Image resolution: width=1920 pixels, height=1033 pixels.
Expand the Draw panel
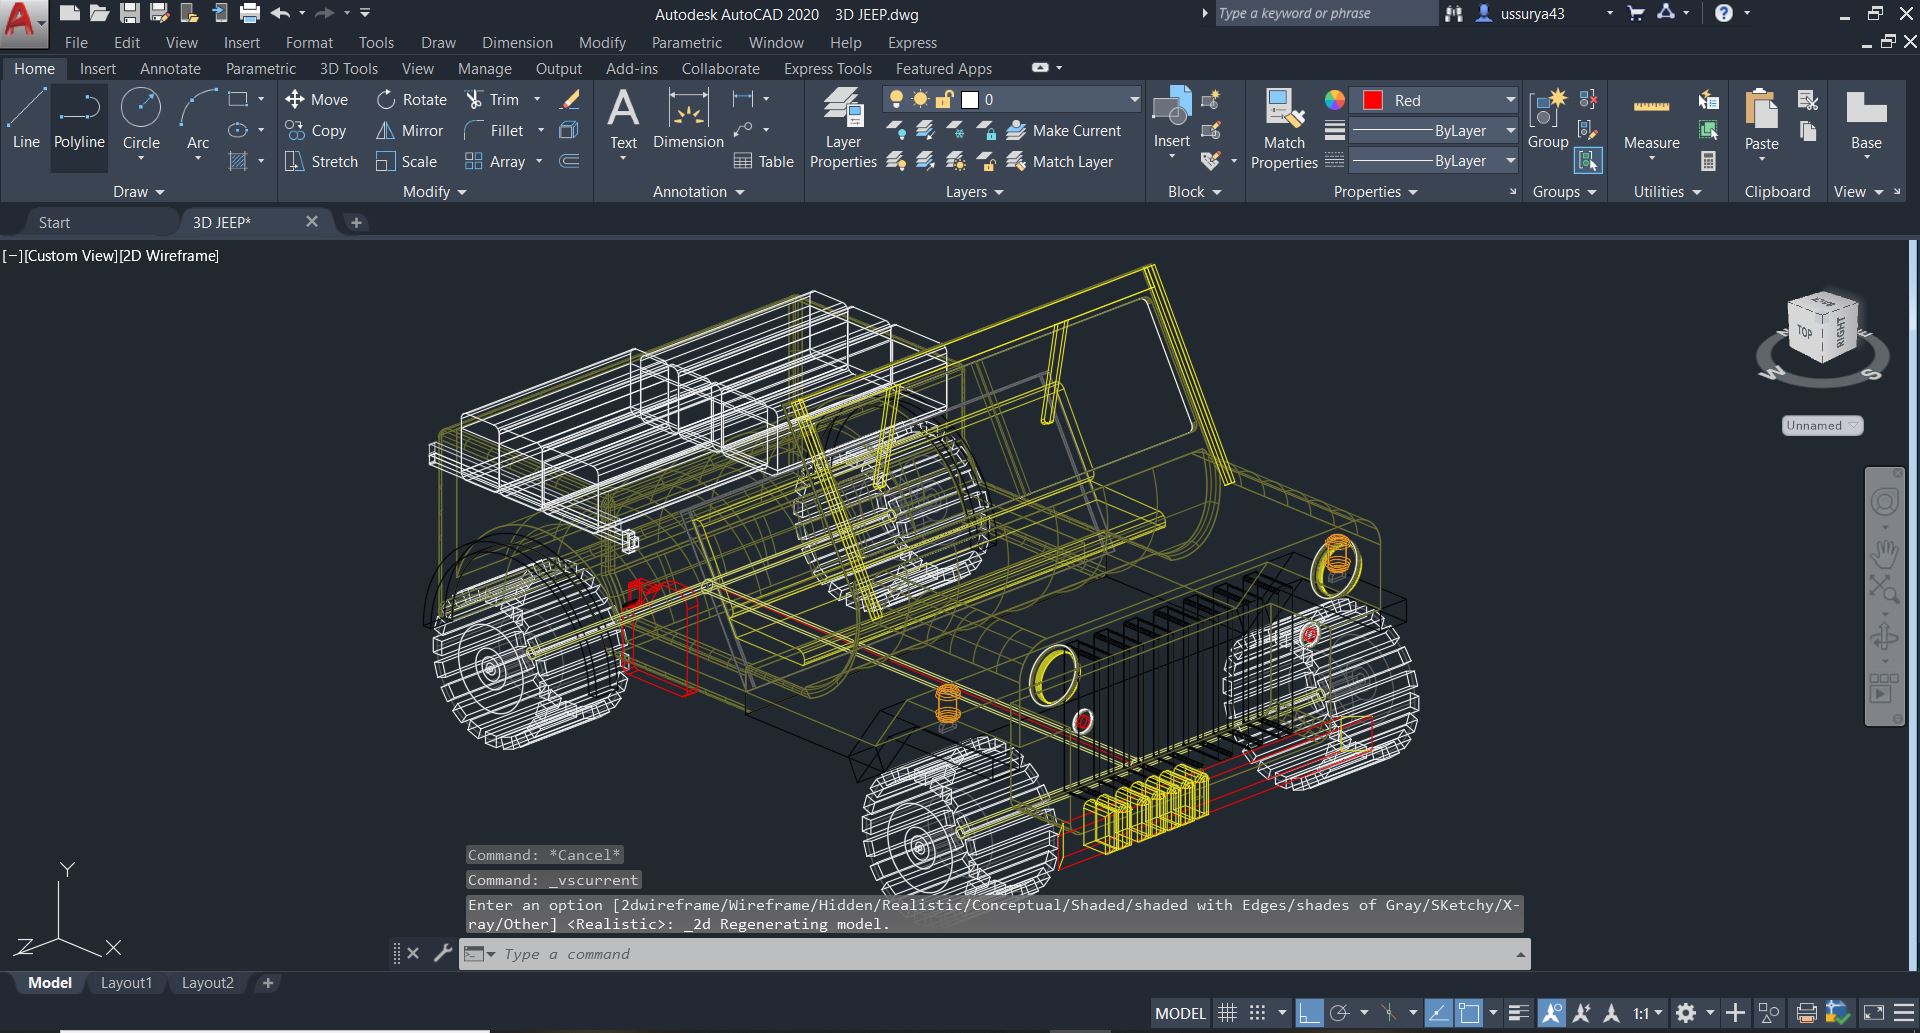tap(138, 192)
